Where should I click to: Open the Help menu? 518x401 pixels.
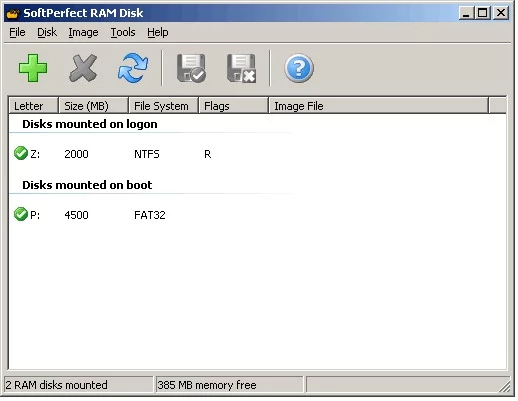[158, 32]
